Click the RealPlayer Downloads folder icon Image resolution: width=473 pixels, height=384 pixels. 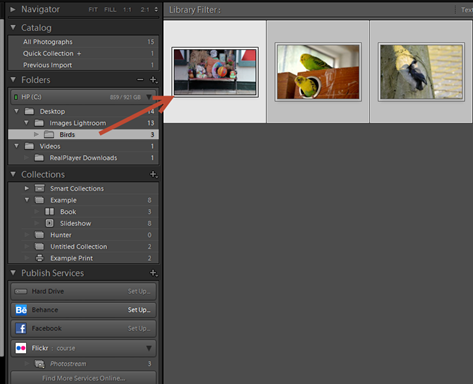pos(39,158)
